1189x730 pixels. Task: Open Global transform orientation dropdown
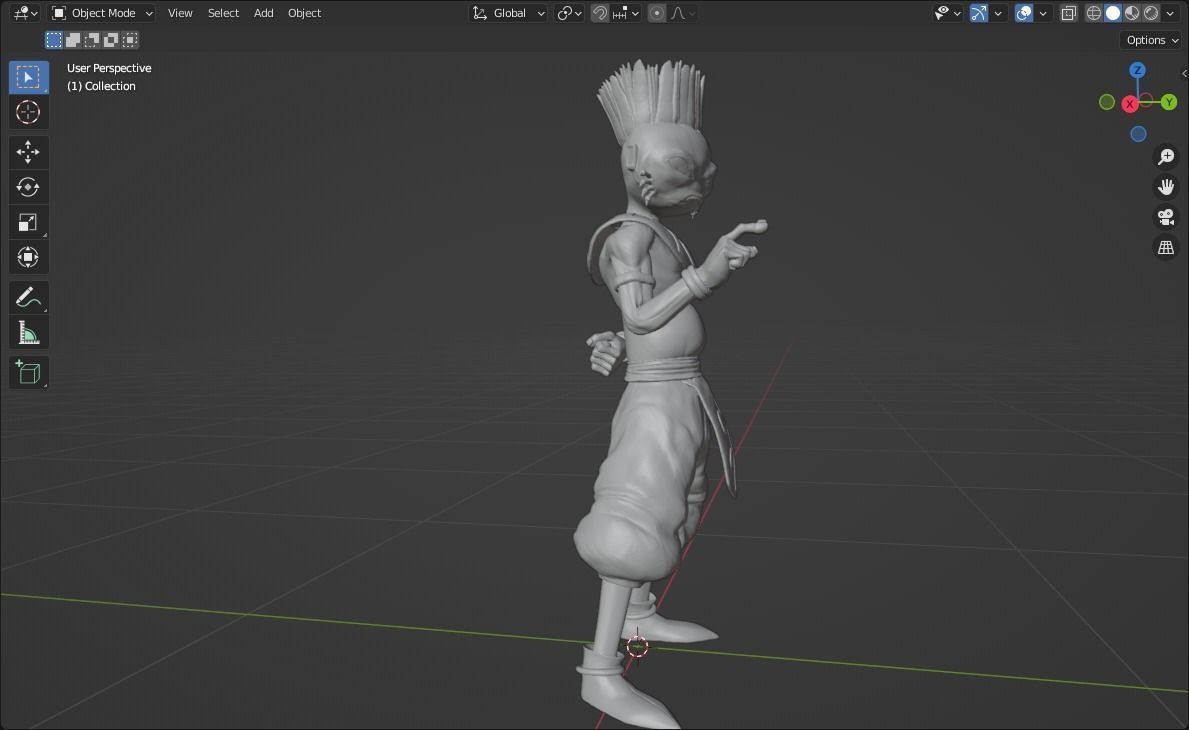tap(507, 13)
